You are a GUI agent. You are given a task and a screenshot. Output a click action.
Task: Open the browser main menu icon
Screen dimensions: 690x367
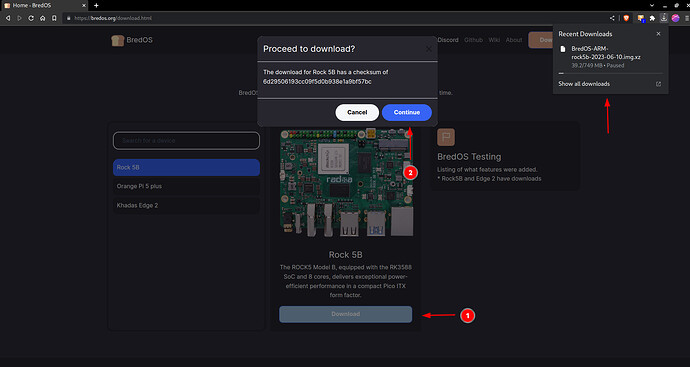pyautogui.click(x=686, y=18)
